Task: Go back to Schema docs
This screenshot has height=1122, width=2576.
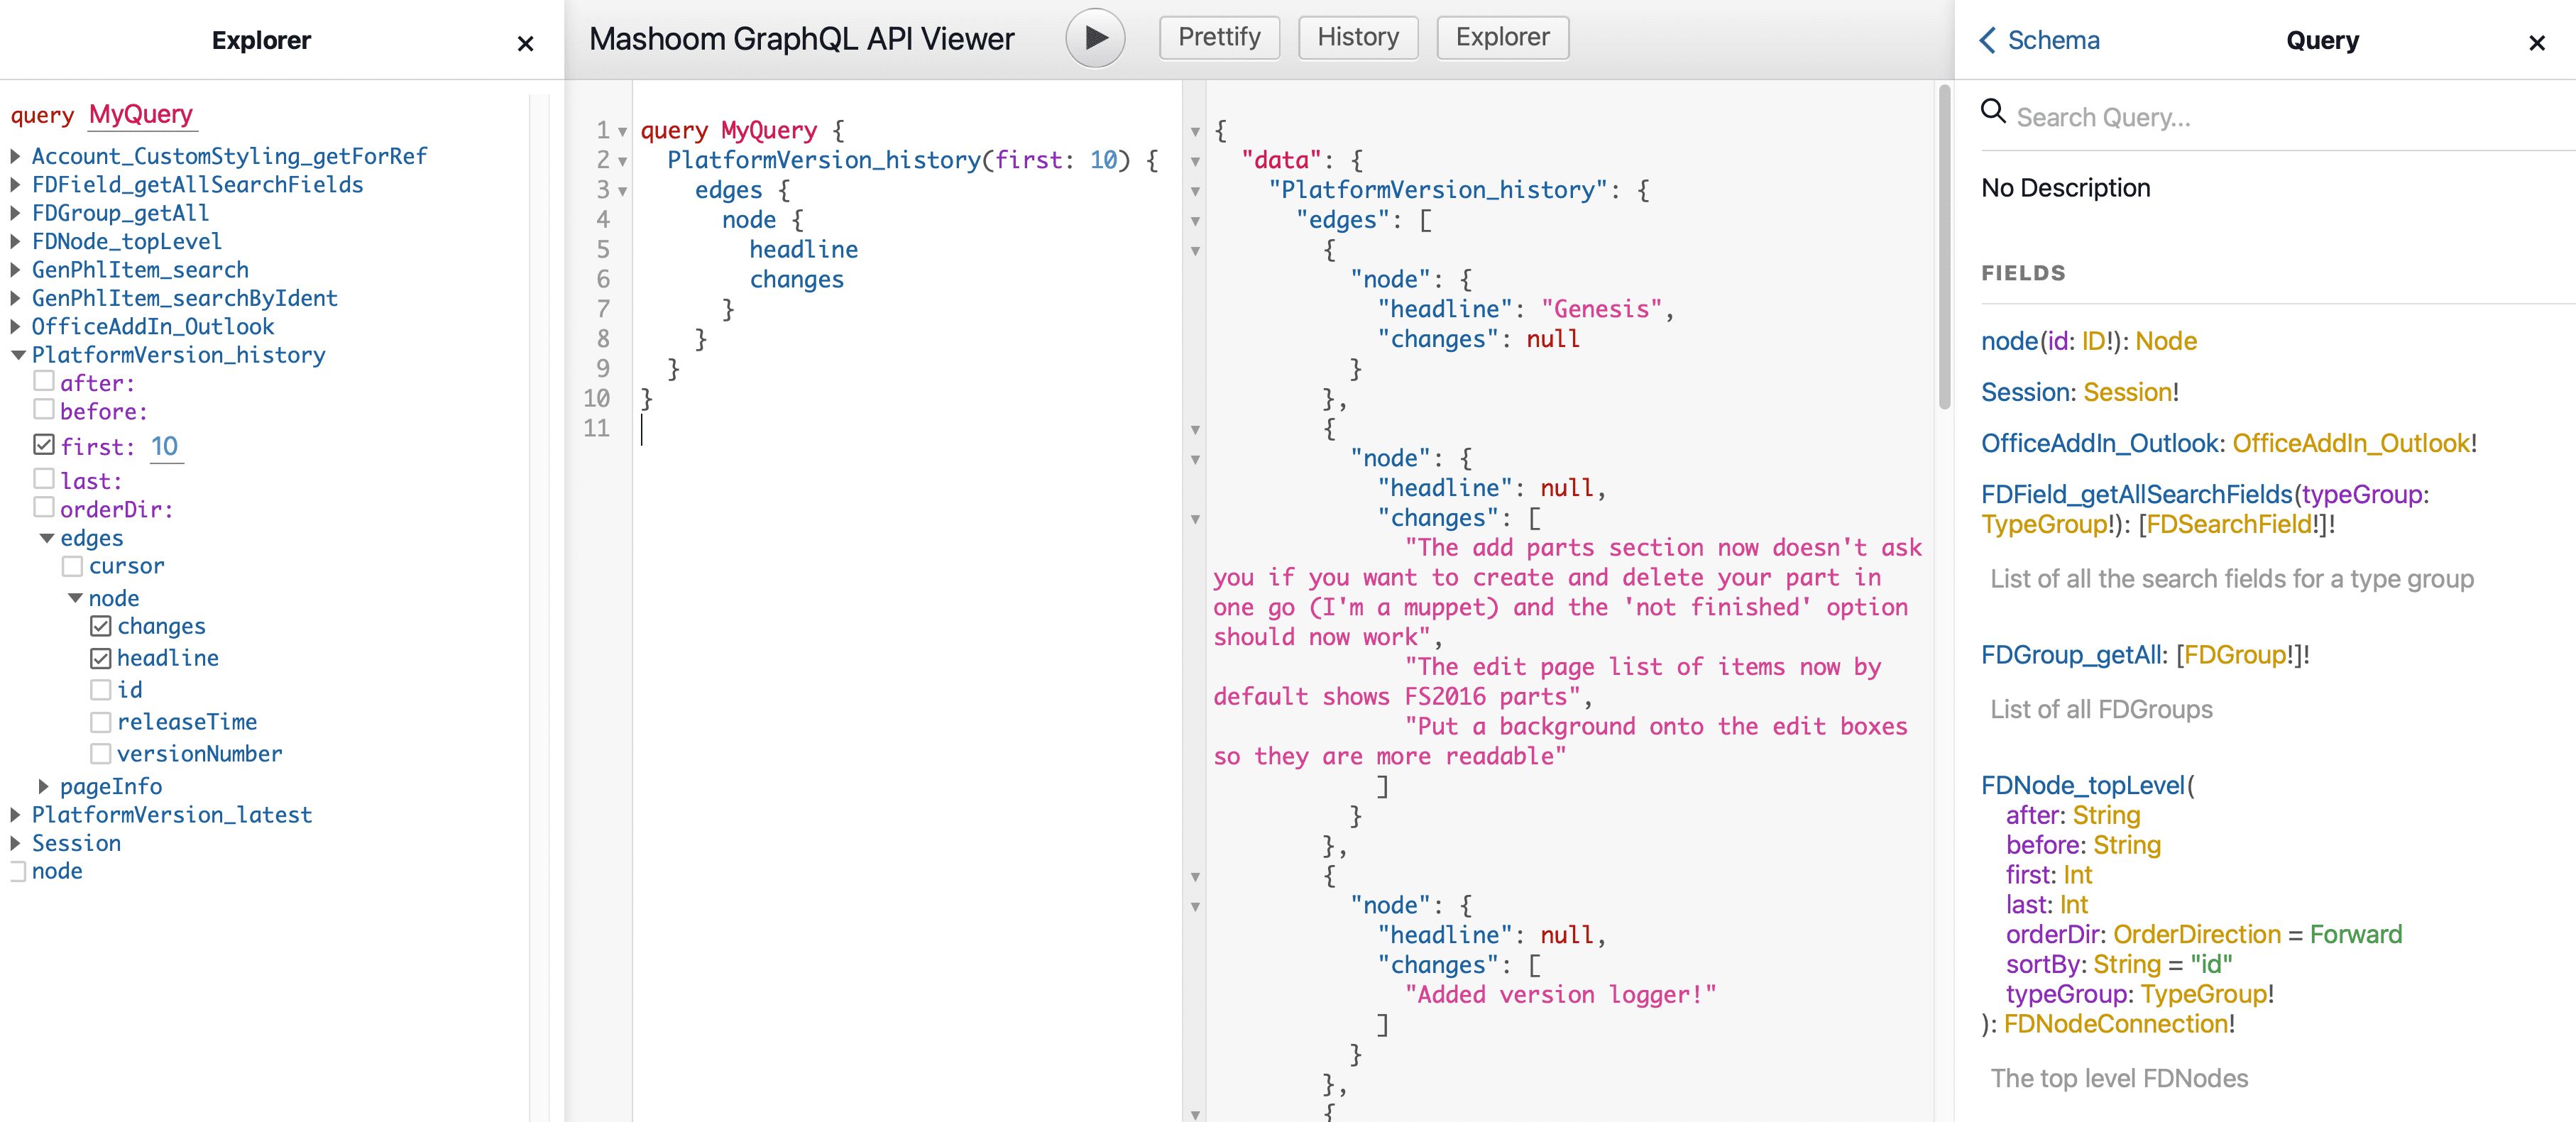Action: [x=2040, y=40]
